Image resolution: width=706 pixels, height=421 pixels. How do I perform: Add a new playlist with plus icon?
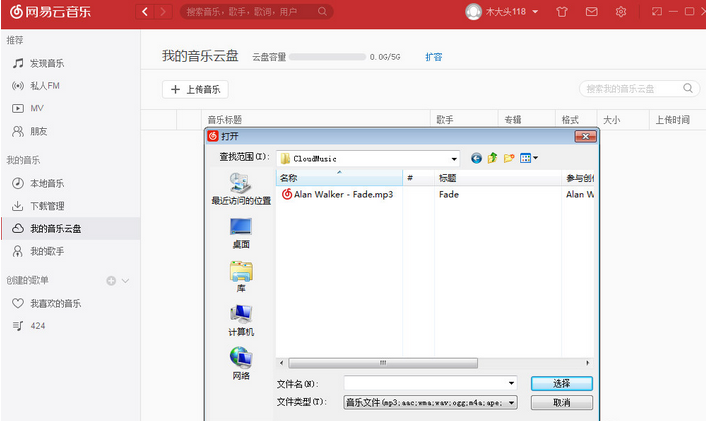[x=111, y=281]
